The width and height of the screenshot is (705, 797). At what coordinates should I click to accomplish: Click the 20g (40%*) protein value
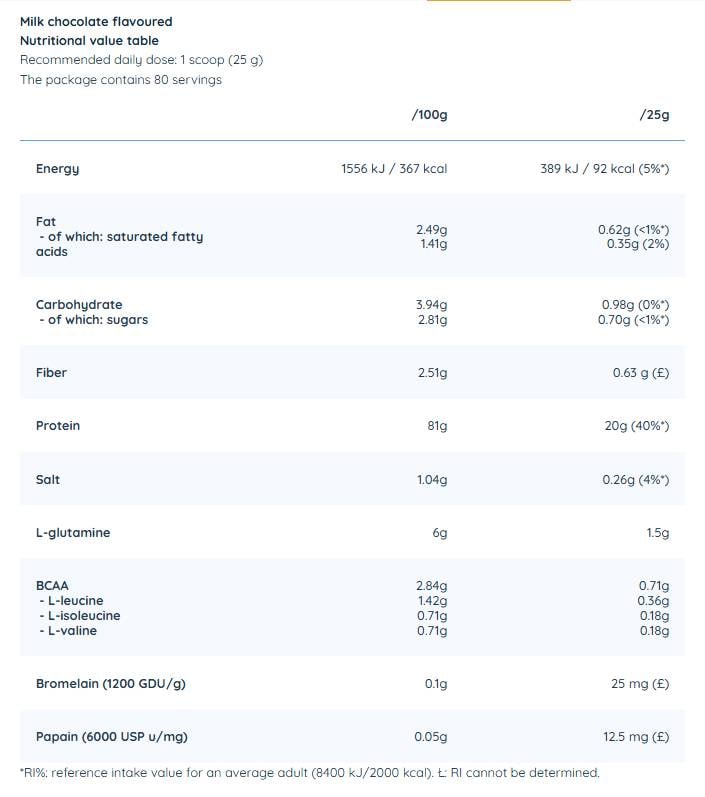(x=637, y=426)
